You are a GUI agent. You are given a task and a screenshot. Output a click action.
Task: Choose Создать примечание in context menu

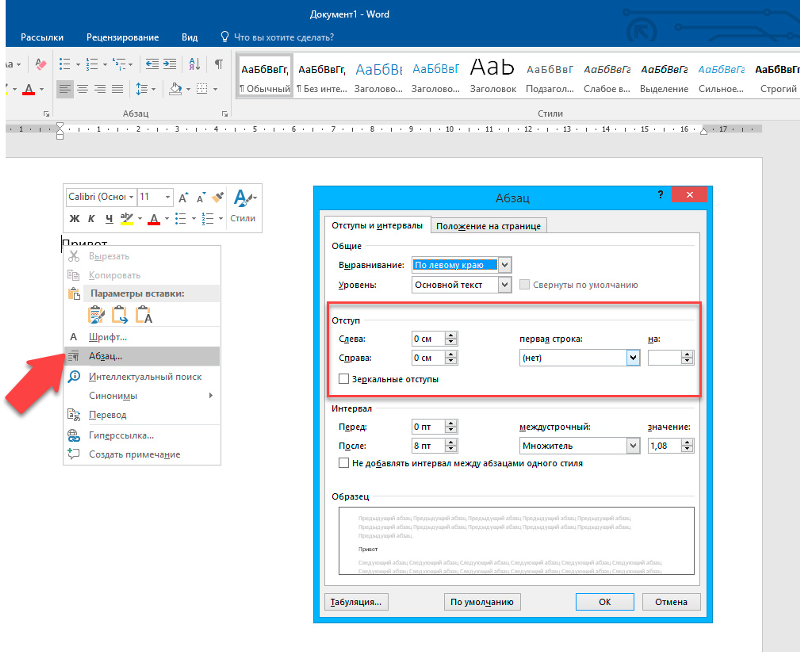pyautogui.click(x=142, y=454)
